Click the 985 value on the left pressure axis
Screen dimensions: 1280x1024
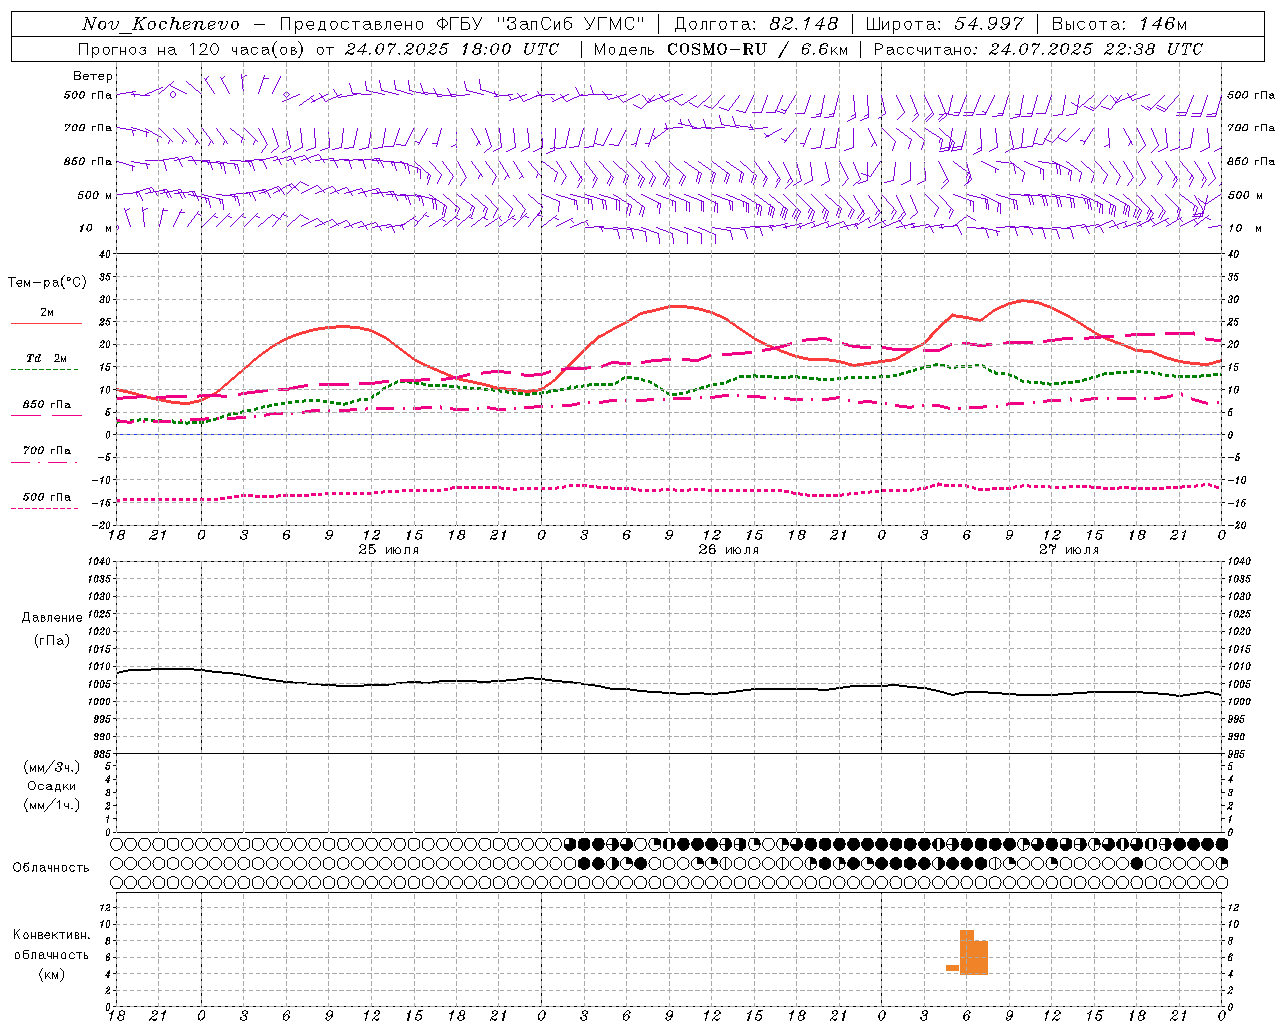pos(101,754)
